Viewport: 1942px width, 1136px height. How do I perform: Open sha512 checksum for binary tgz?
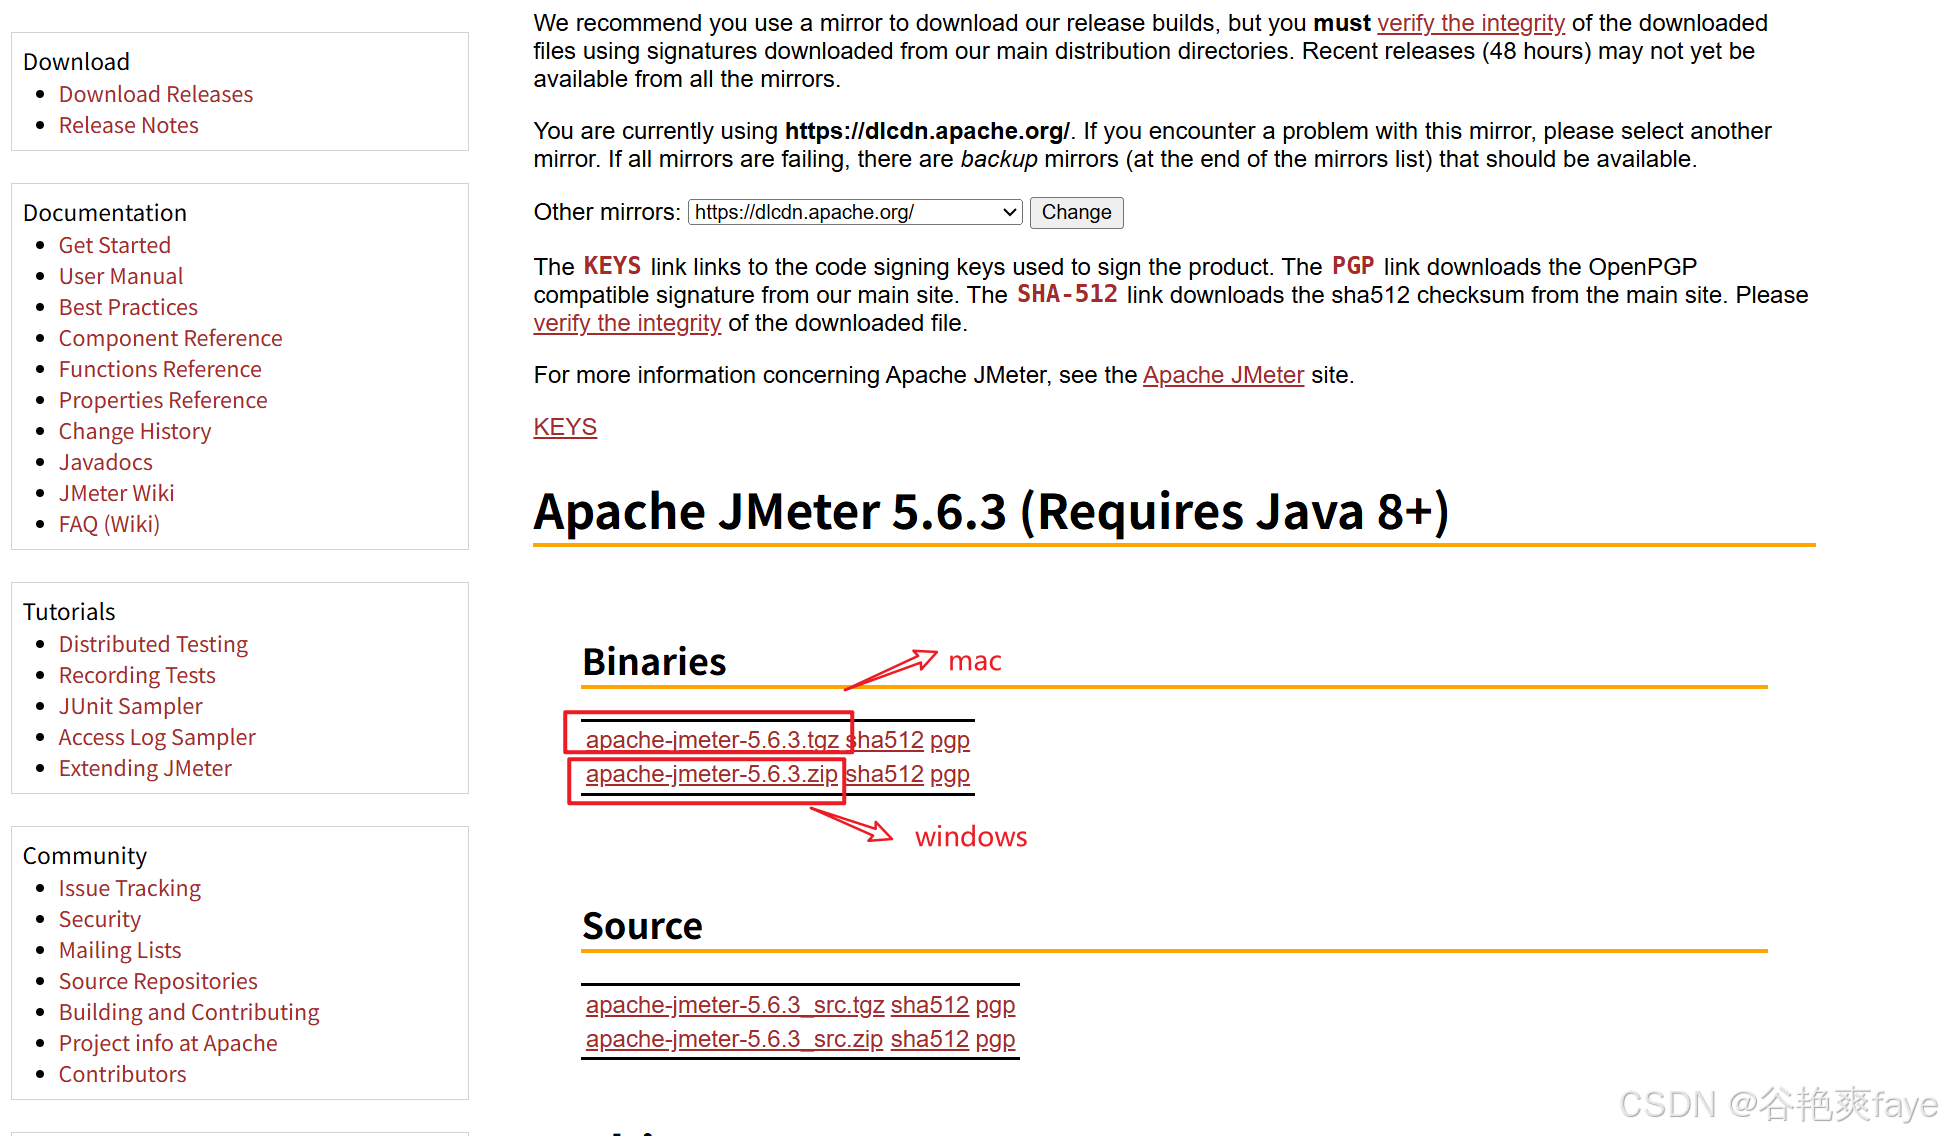click(886, 740)
